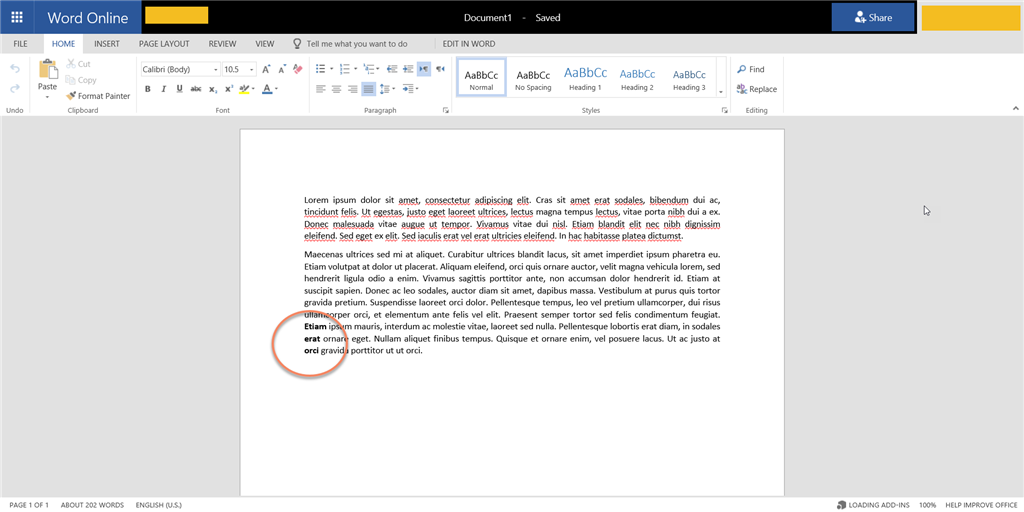Image resolution: width=1024 pixels, height=512 pixels.
Task: Center align the paragraph
Action: (337, 89)
